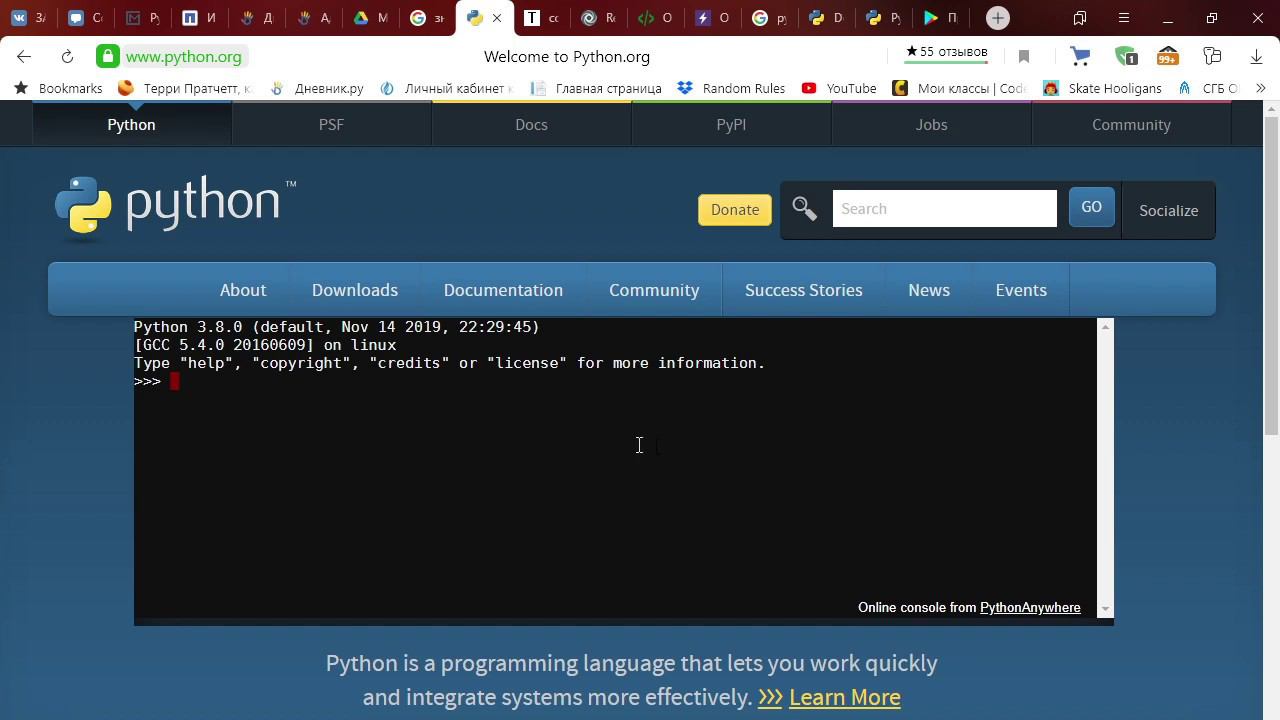The image size is (1280, 720).
Task: Open the Терри Пратчетт bookmark
Action: [x=184, y=88]
